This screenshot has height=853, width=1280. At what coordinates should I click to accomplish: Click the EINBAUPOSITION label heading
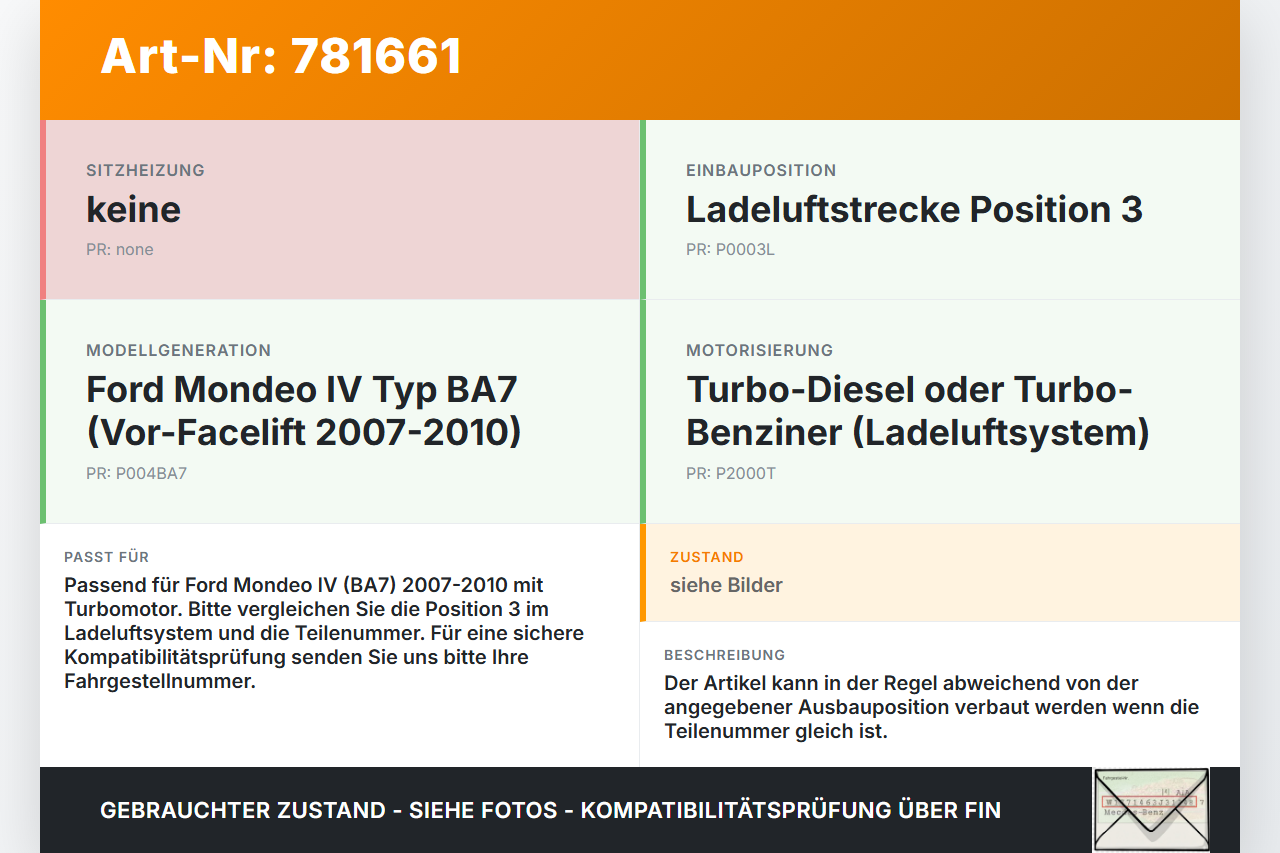761,170
